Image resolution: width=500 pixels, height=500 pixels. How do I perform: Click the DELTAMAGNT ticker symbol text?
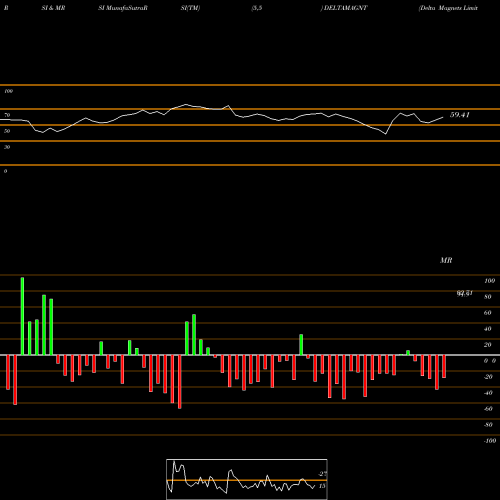coord(345,8)
